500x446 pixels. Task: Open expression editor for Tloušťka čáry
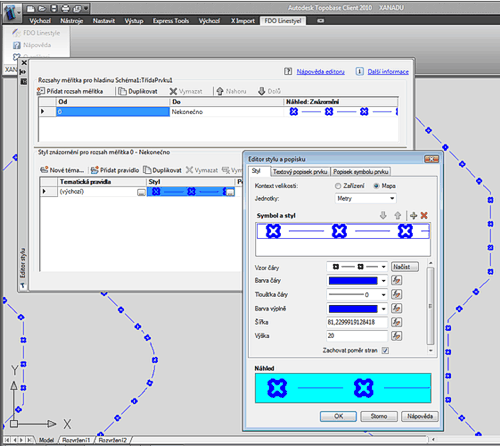point(396,294)
